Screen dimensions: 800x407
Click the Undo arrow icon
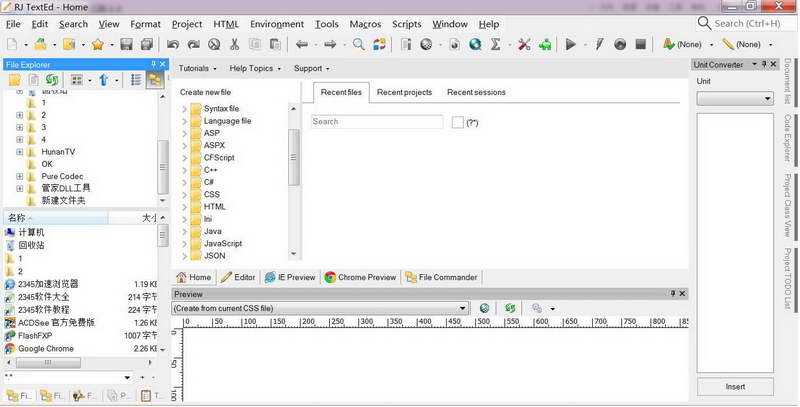click(173, 44)
